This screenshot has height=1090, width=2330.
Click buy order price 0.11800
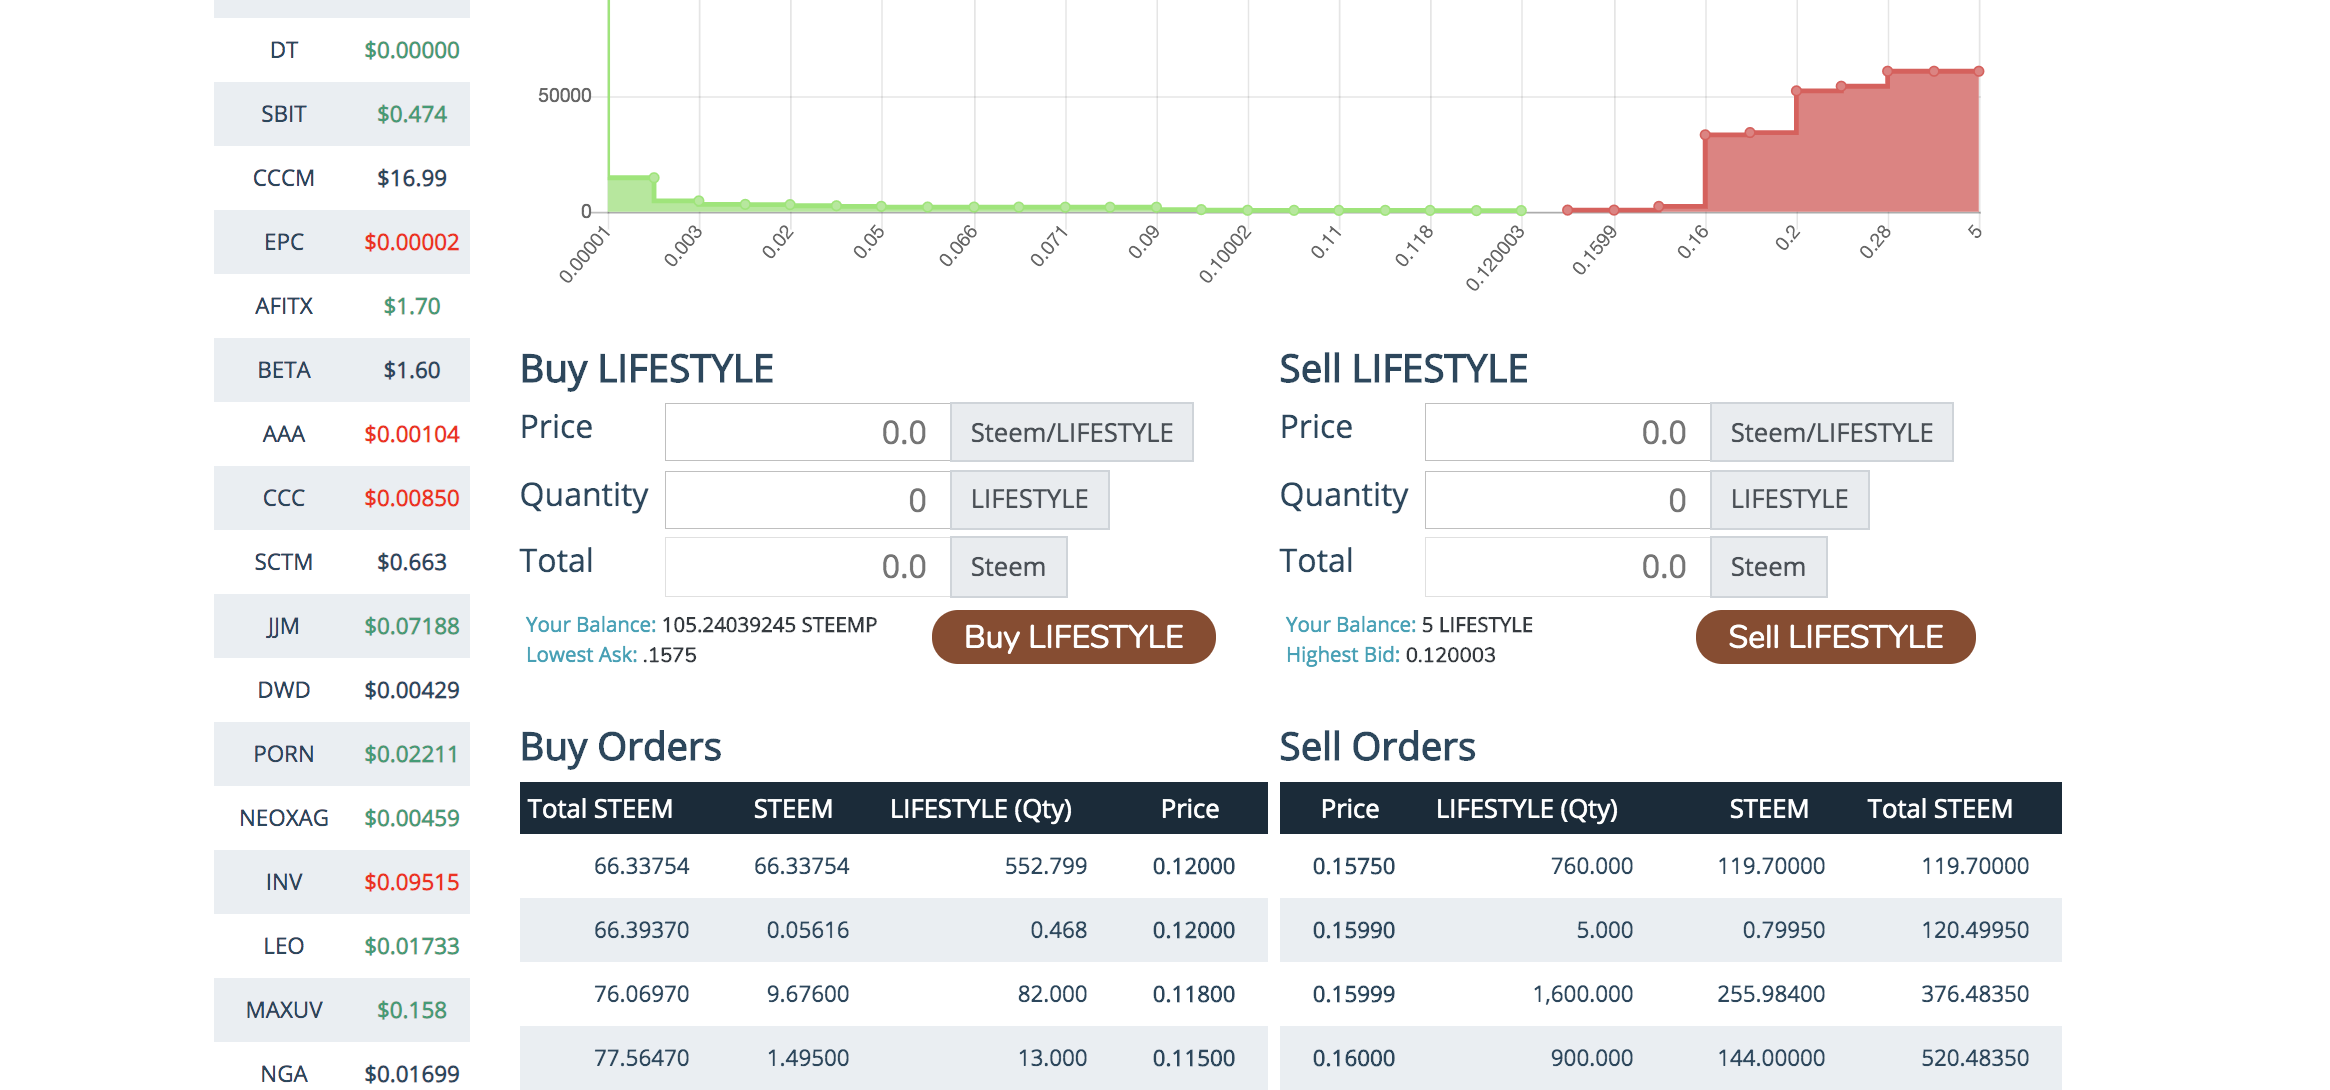coord(1193,994)
